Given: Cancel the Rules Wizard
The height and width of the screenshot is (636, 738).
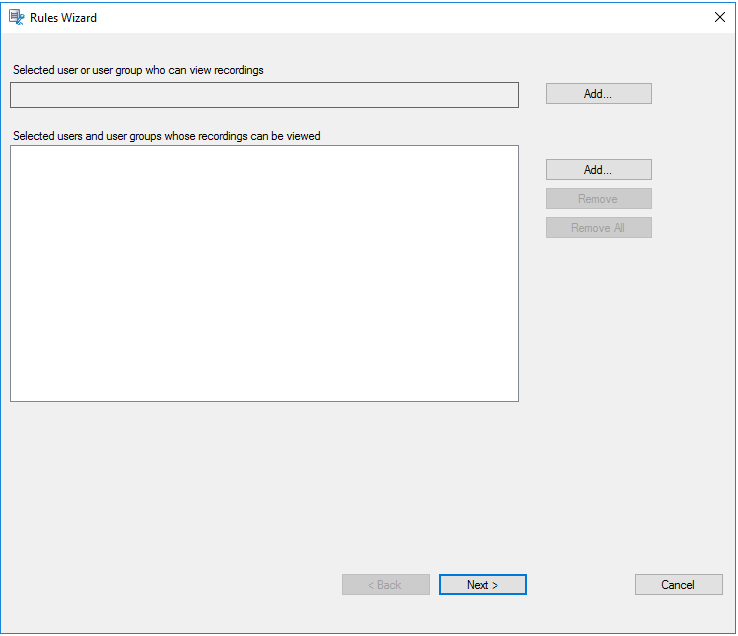Looking at the screenshot, I should [x=678, y=585].
